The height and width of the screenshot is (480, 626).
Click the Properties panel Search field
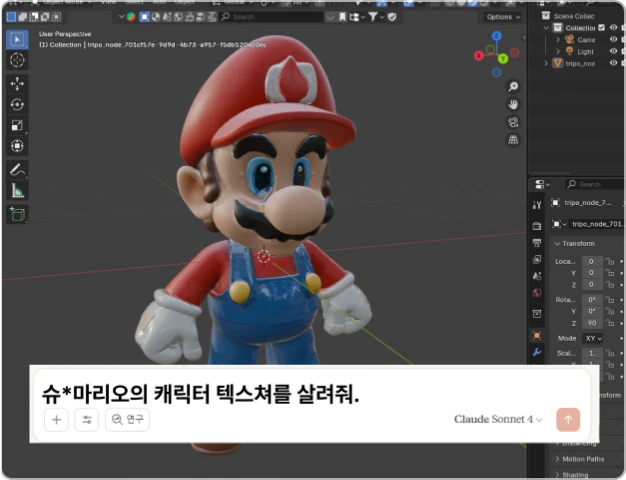(594, 184)
